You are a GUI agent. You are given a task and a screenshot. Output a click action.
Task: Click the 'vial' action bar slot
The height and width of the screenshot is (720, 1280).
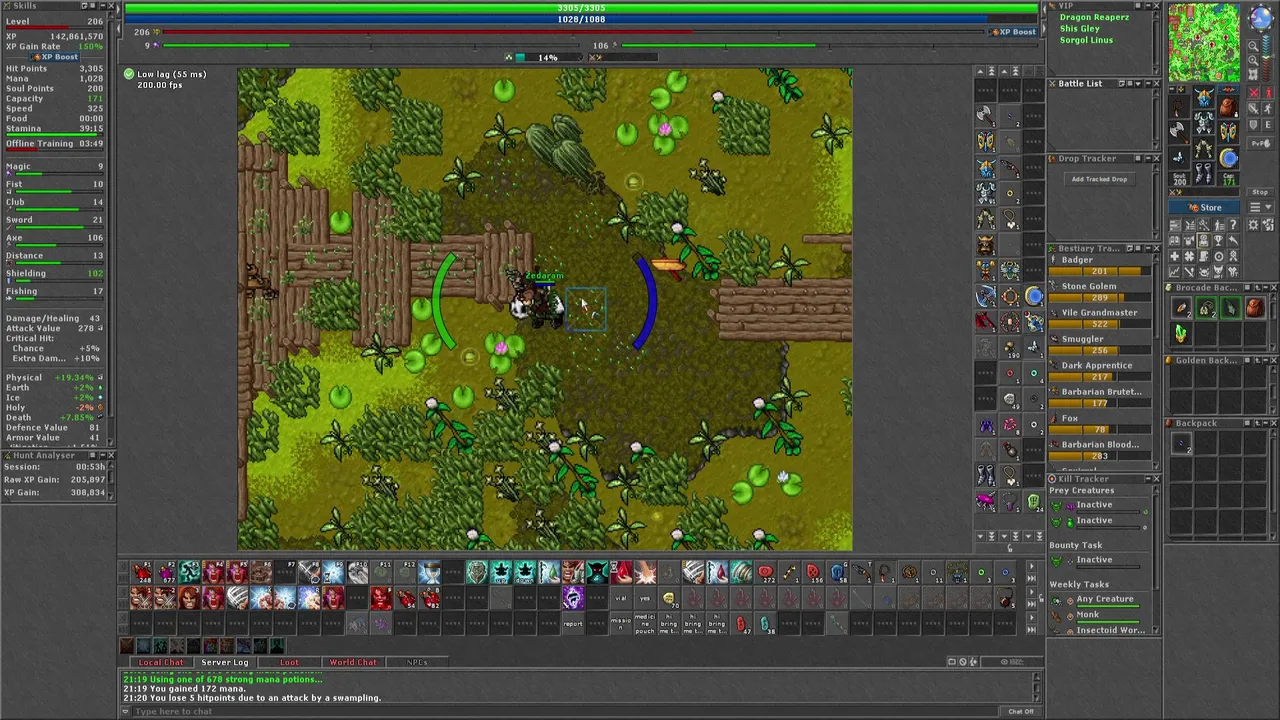click(620, 598)
